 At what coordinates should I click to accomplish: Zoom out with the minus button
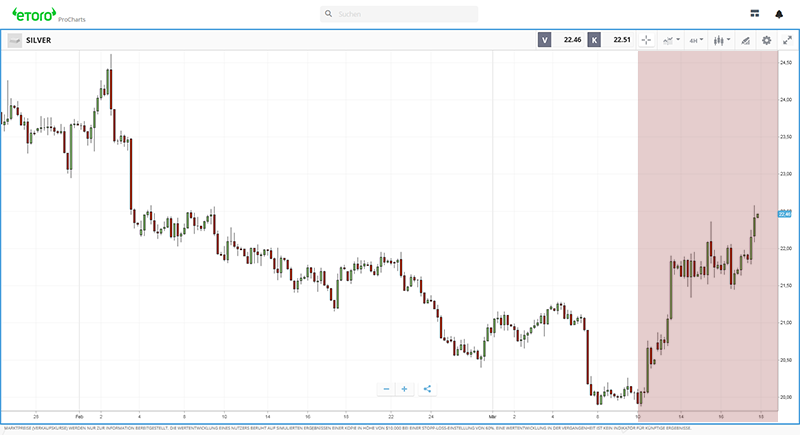pos(386,389)
